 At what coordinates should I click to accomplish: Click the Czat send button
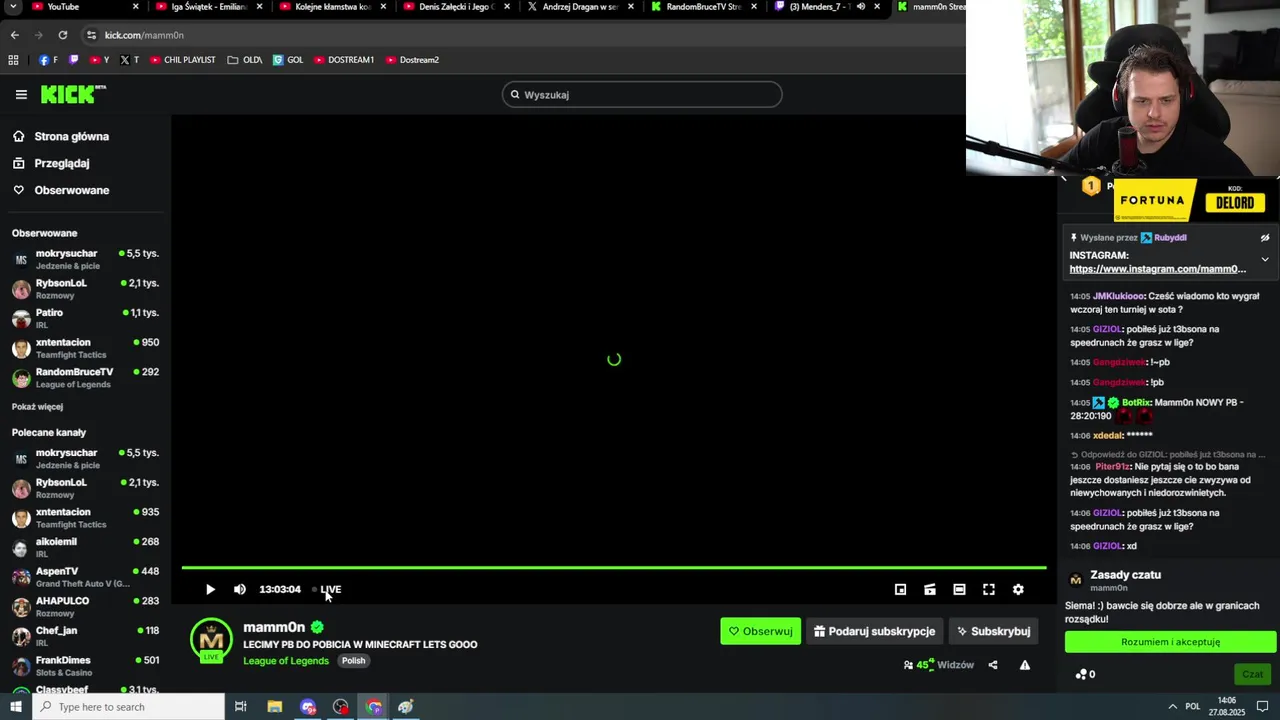pos(1252,674)
